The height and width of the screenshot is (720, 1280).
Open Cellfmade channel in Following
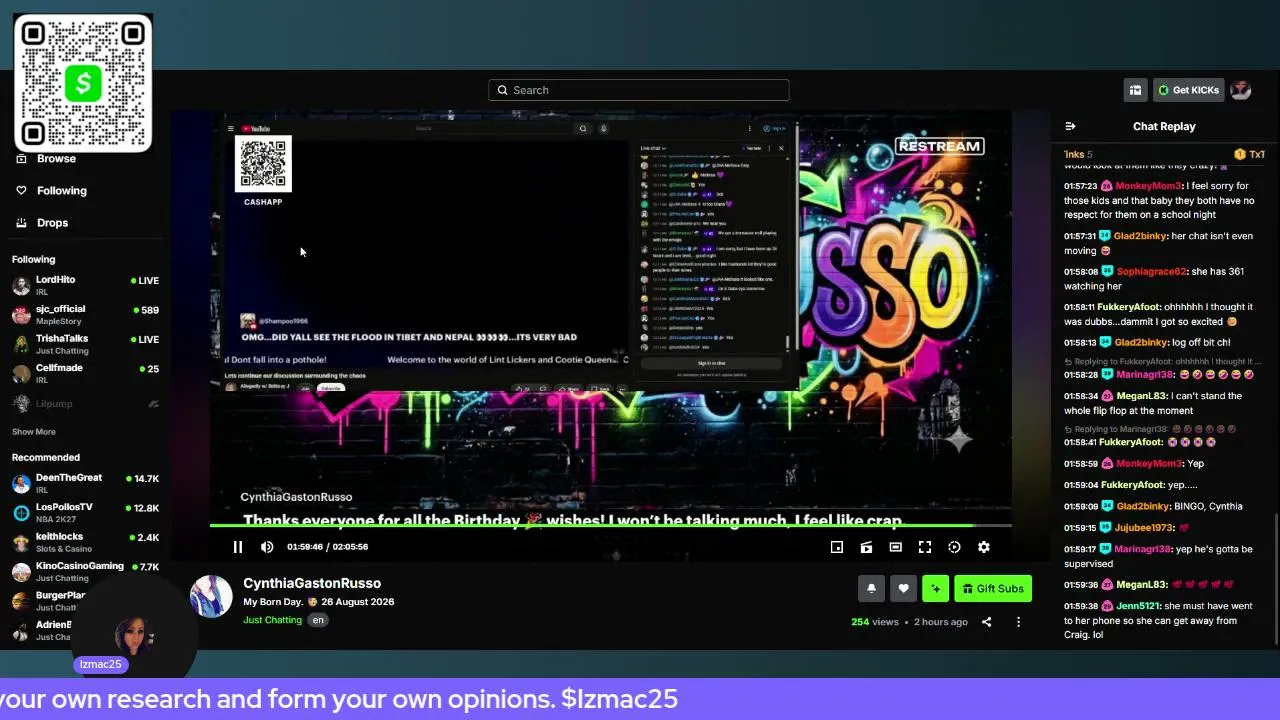[x=85, y=373]
